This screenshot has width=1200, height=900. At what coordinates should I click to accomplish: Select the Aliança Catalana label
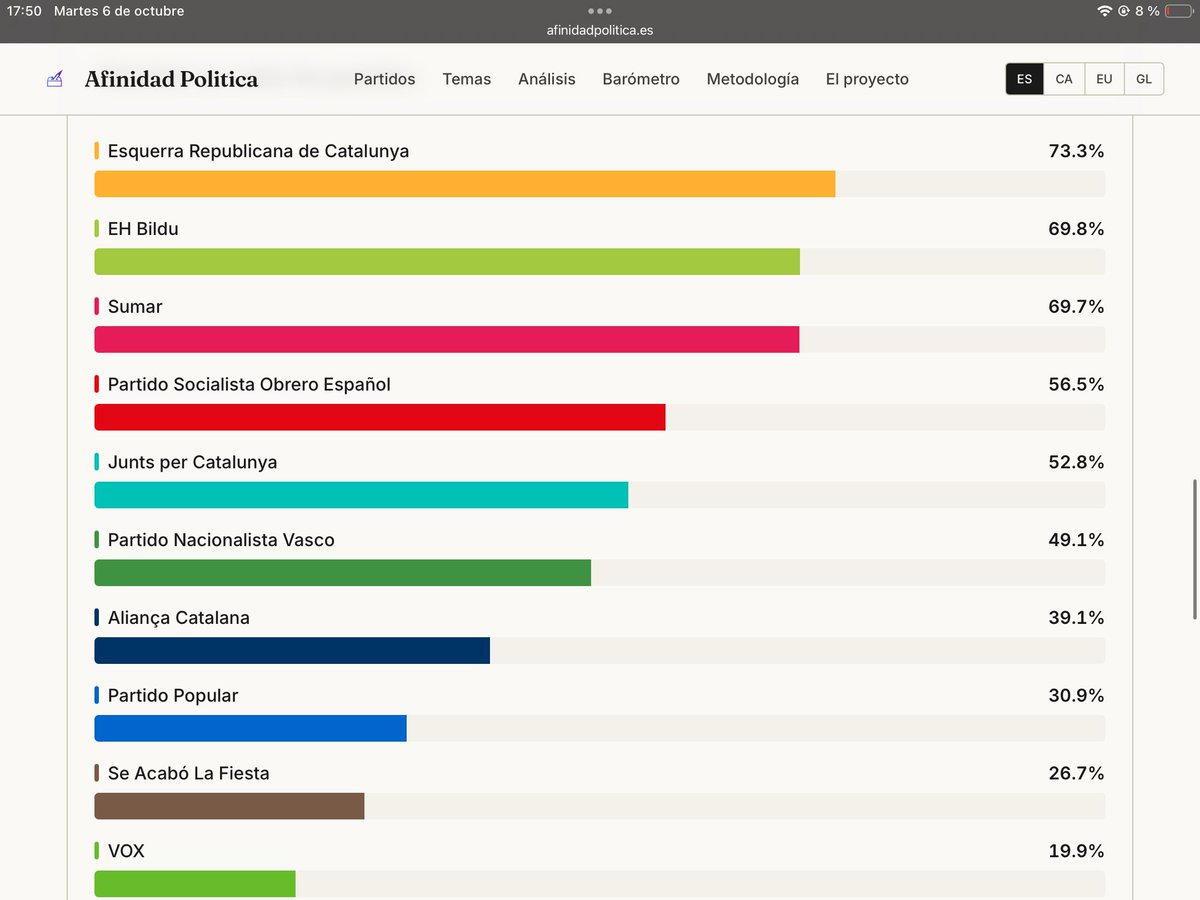point(179,618)
